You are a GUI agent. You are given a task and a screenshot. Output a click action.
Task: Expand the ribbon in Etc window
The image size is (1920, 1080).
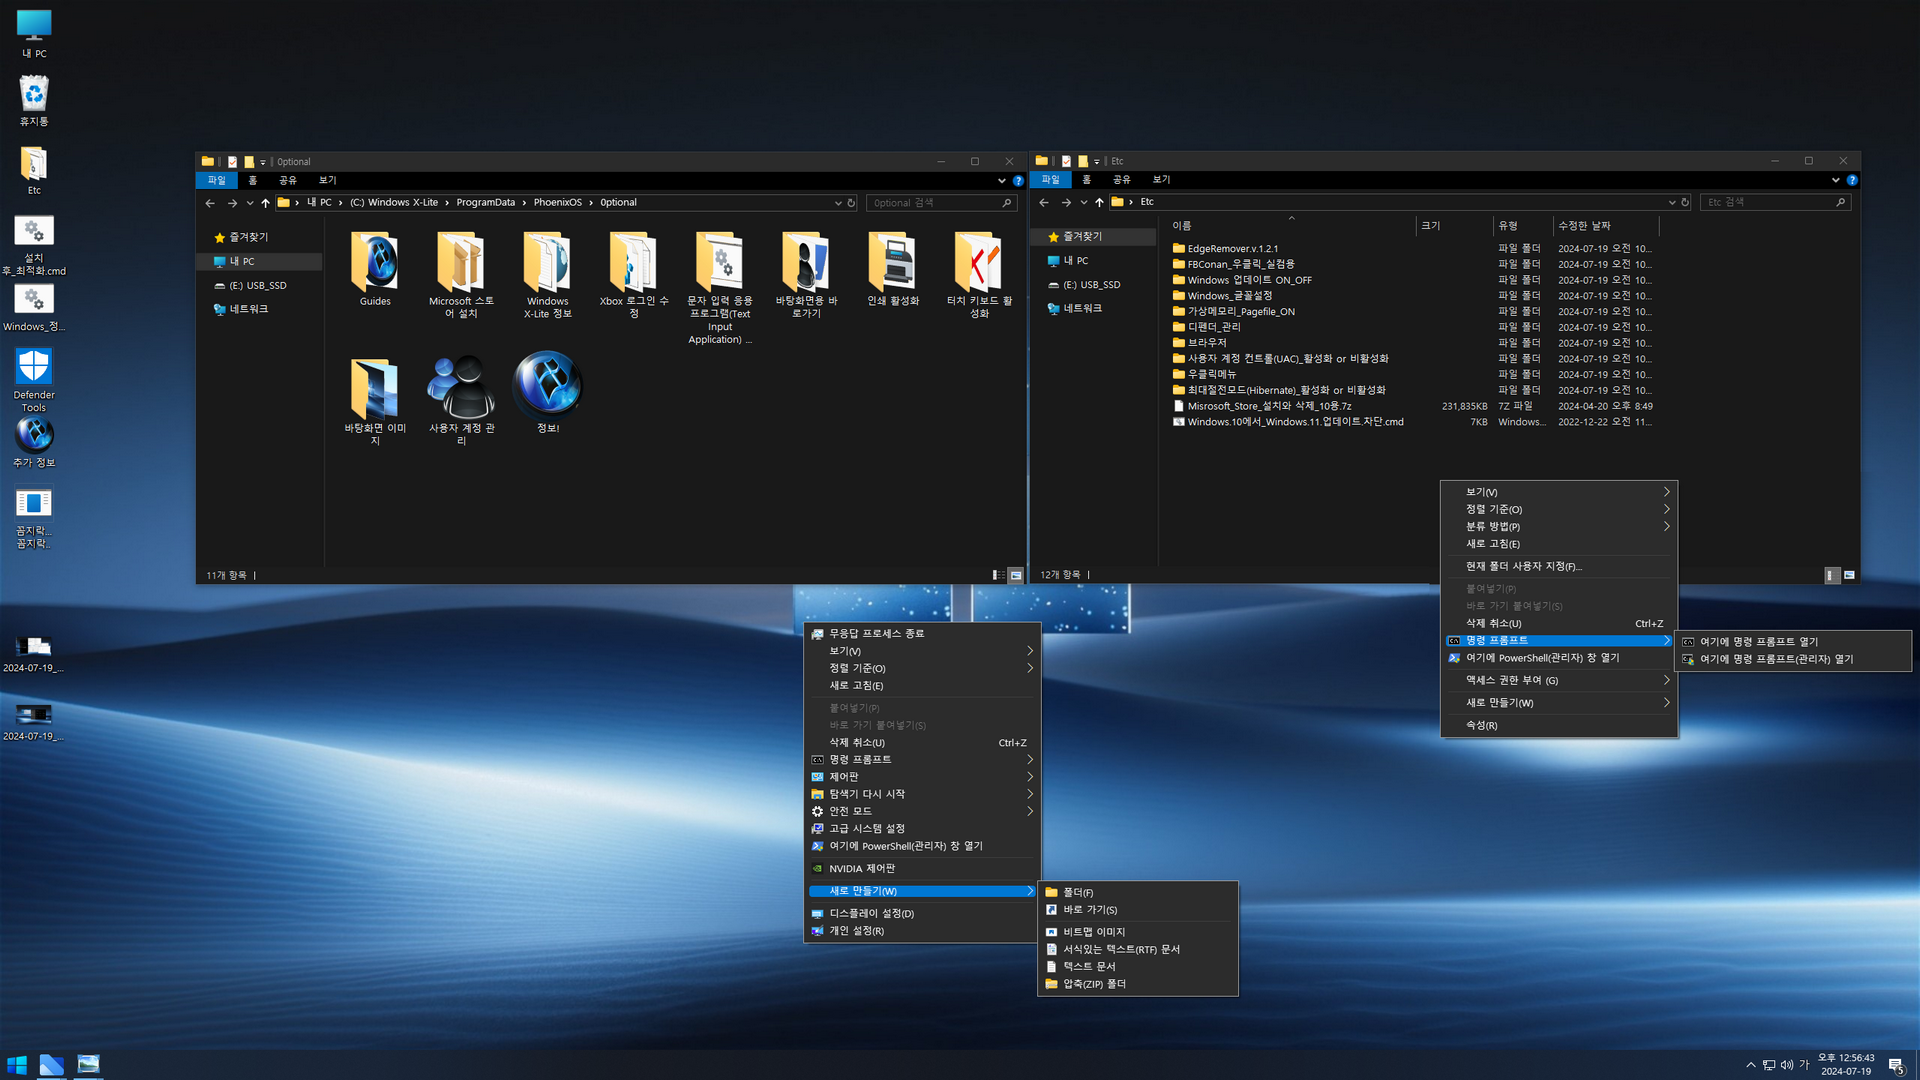pyautogui.click(x=1835, y=180)
